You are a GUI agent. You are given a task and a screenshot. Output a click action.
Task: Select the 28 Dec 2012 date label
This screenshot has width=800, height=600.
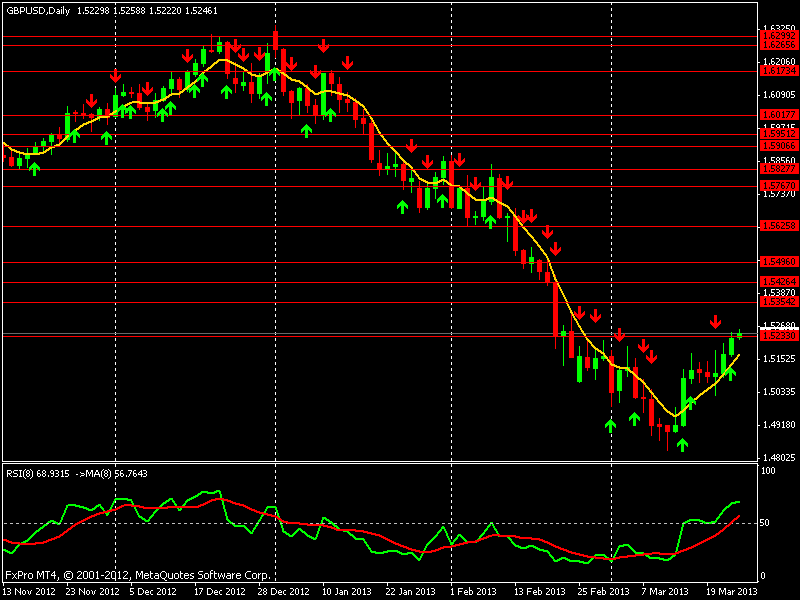283,592
